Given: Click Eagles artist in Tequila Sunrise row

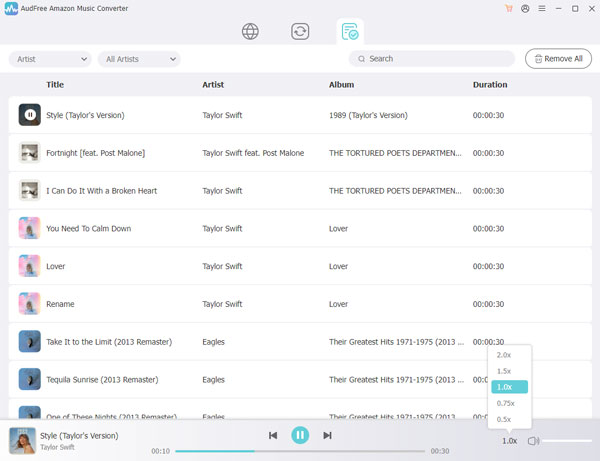Looking at the screenshot, I should (214, 380).
